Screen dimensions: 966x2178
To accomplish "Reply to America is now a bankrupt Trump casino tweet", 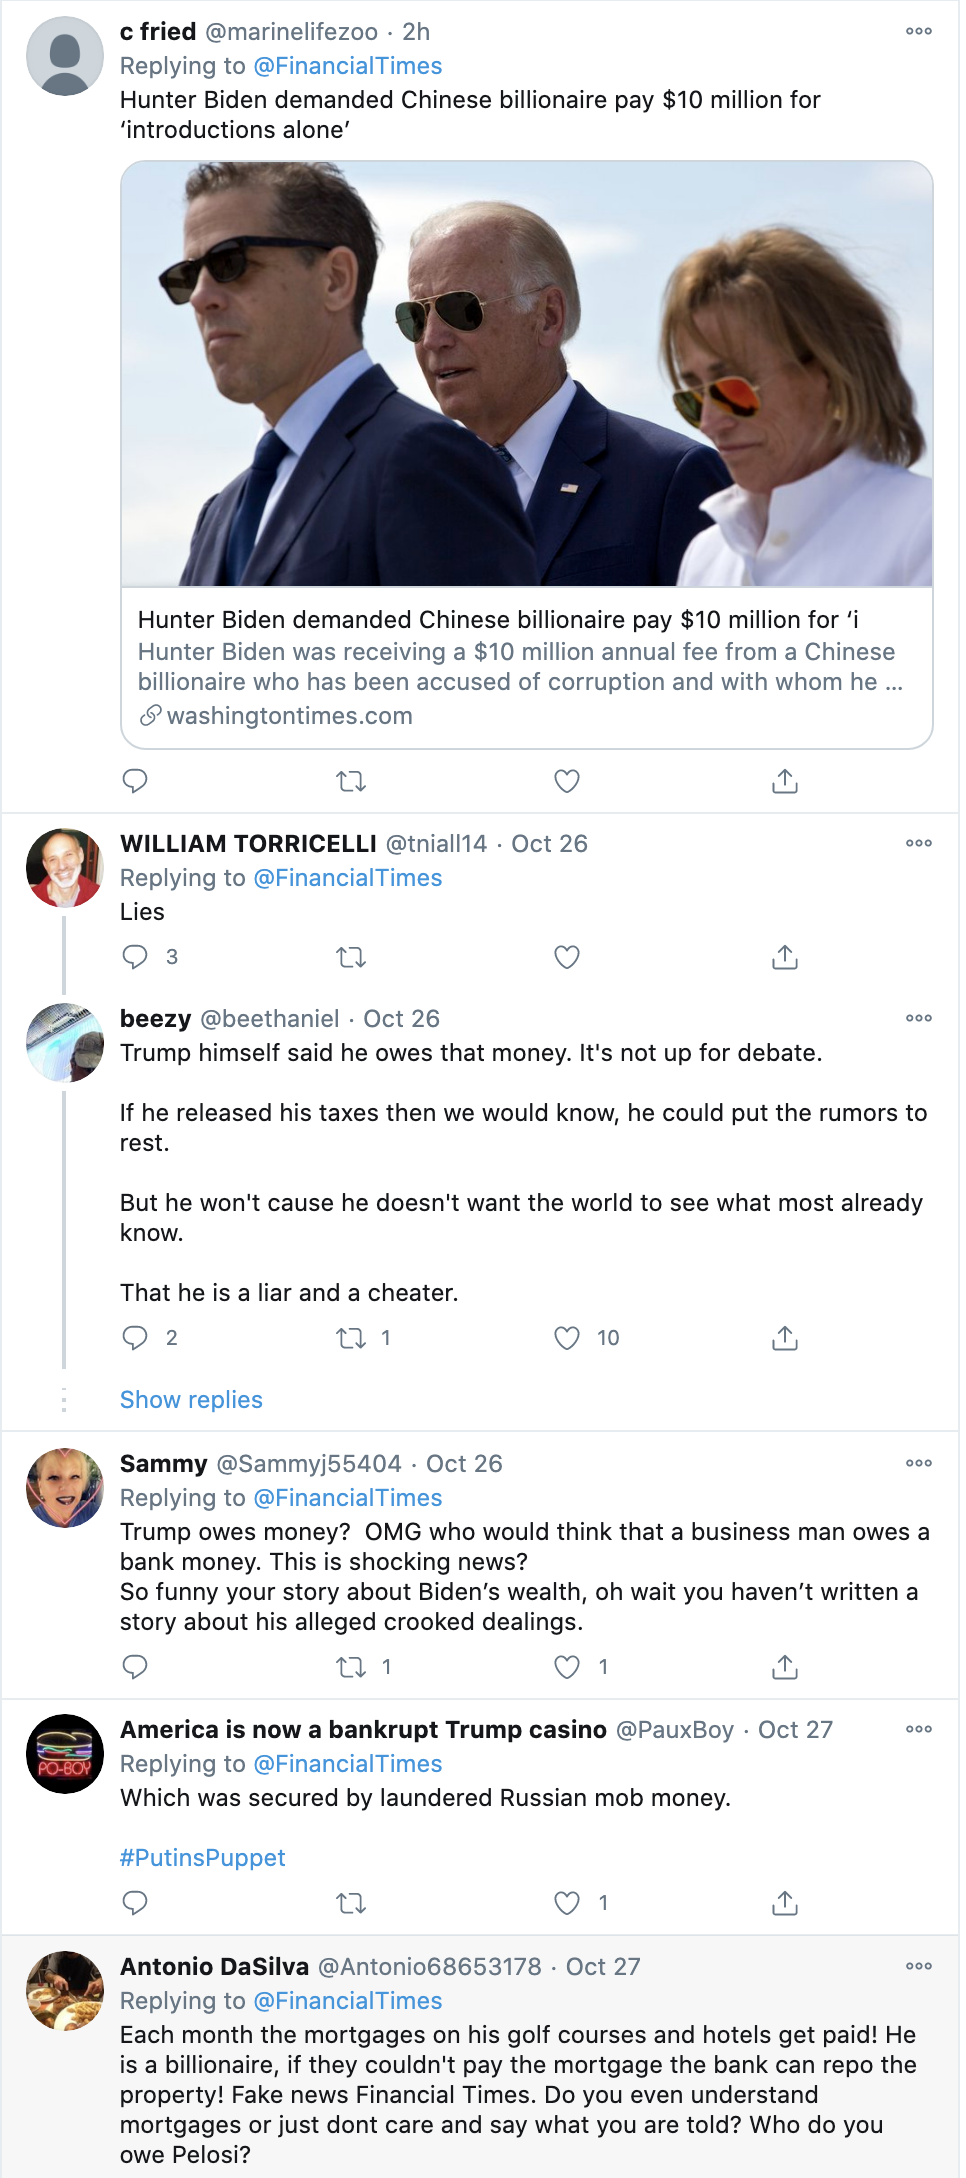I will tap(135, 1903).
